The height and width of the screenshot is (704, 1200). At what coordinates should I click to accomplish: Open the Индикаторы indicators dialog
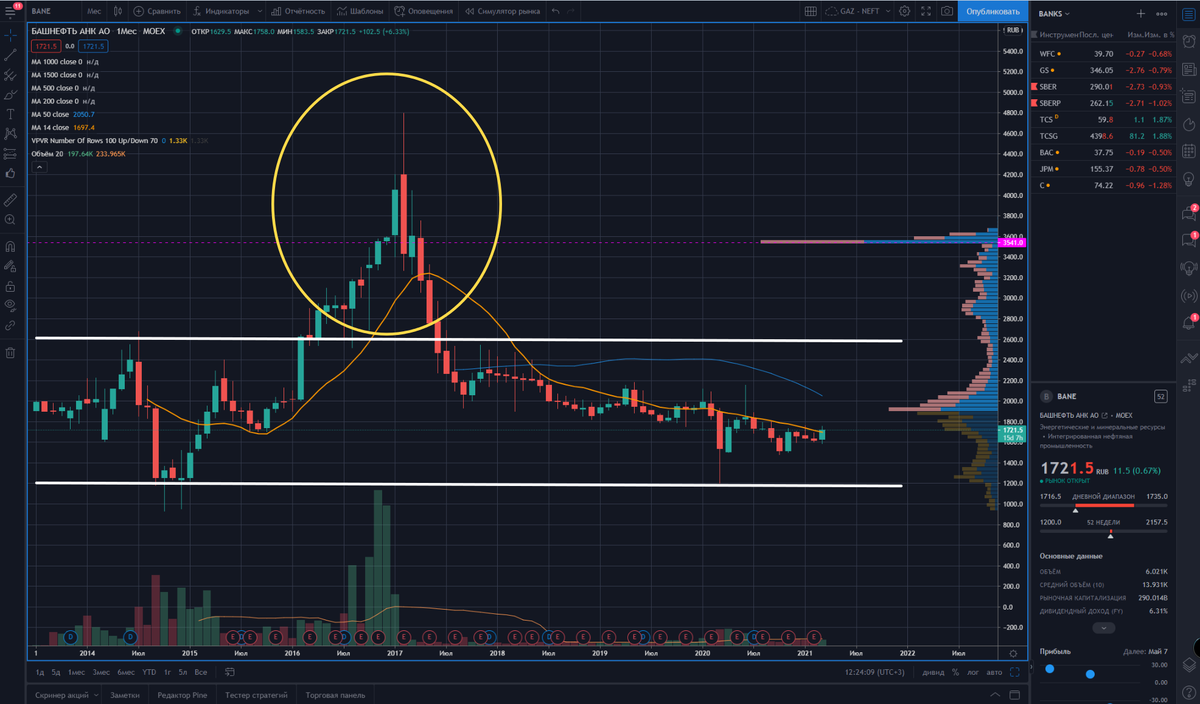221,11
